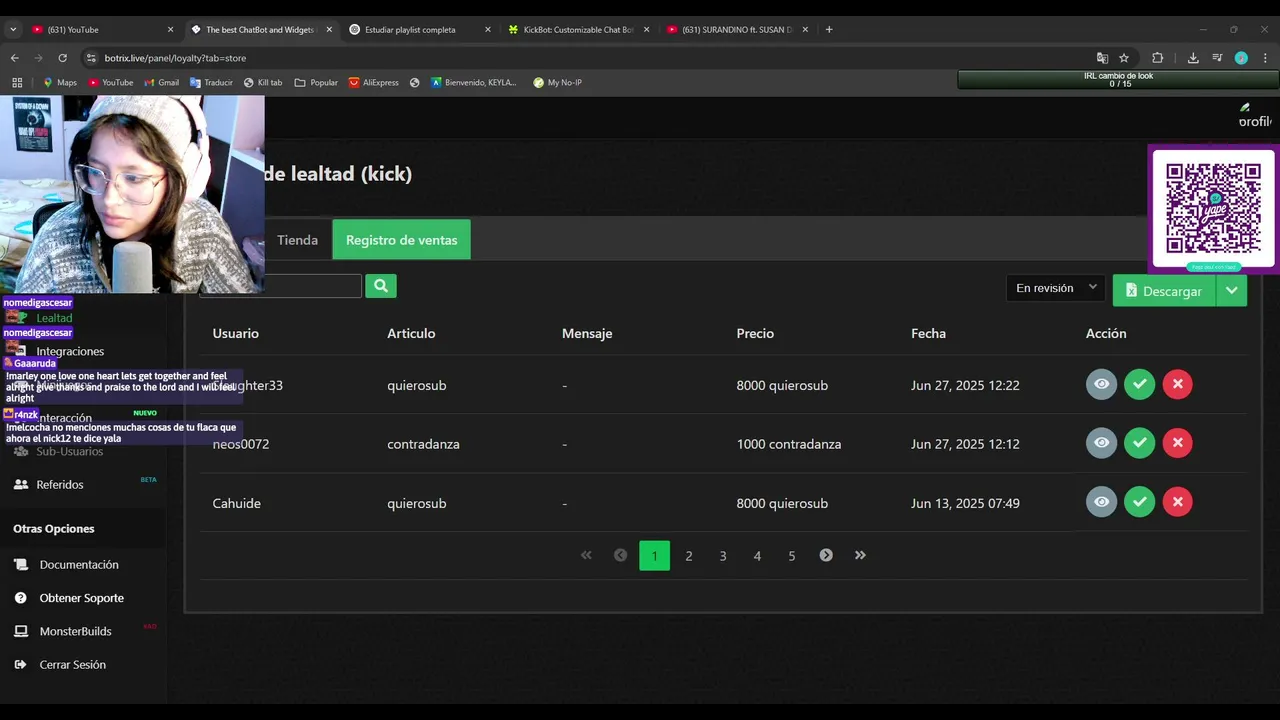The height and width of the screenshot is (720, 1280).
Task: Click the translate page icon
Action: [x=1102, y=58]
